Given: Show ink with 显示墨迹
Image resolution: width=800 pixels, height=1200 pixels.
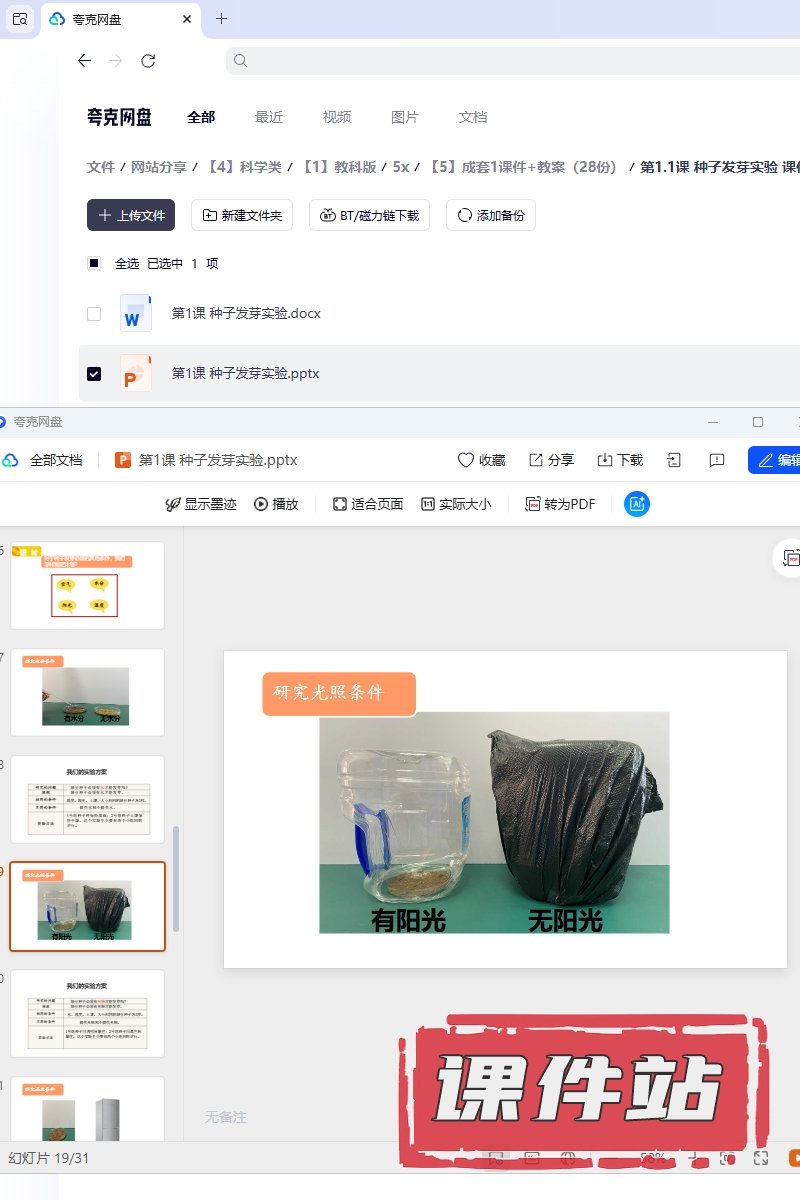Looking at the screenshot, I should pyautogui.click(x=201, y=504).
